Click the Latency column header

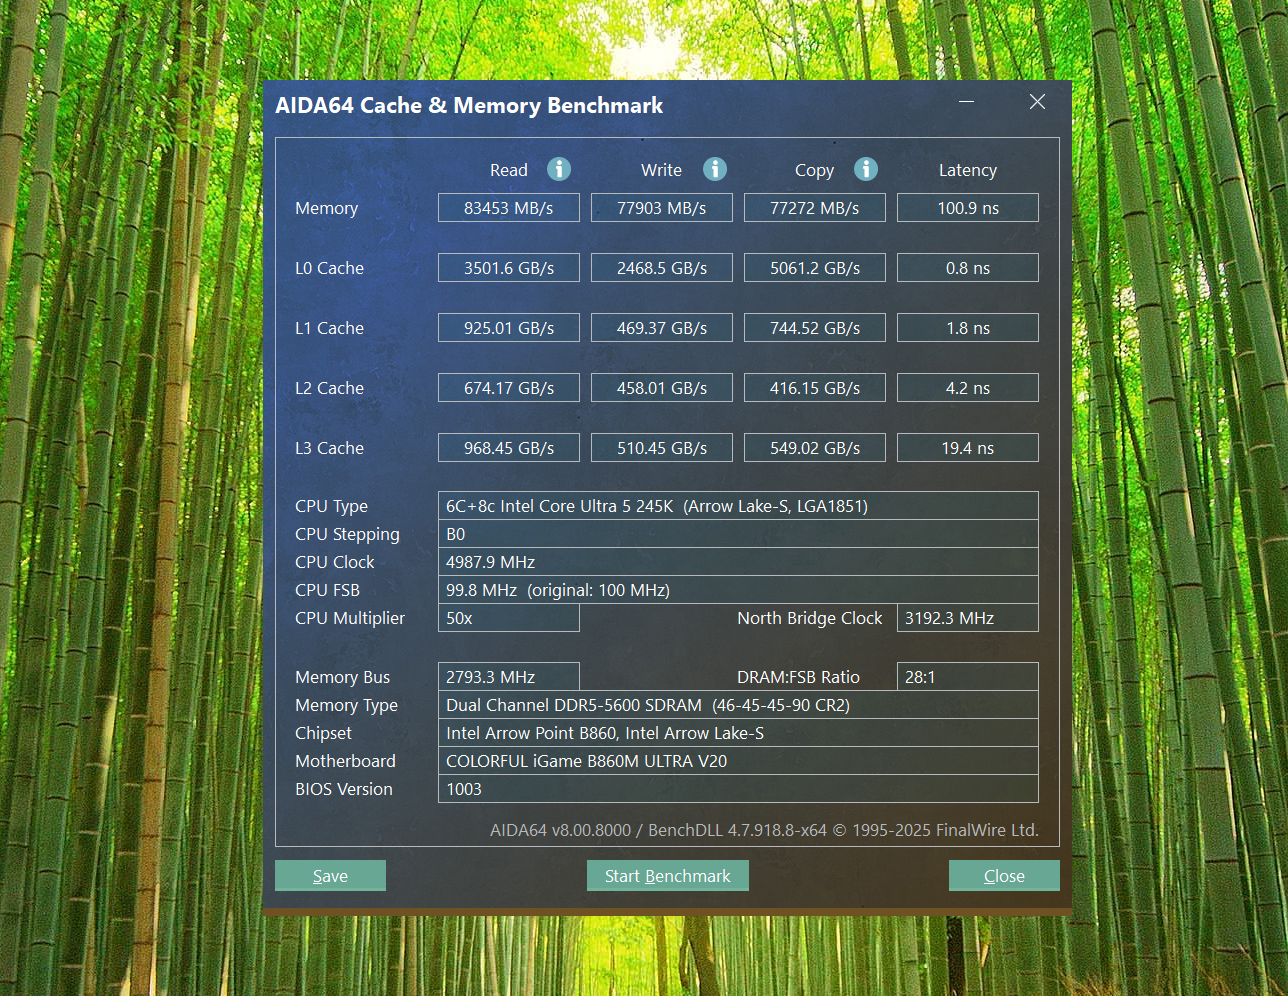click(968, 171)
